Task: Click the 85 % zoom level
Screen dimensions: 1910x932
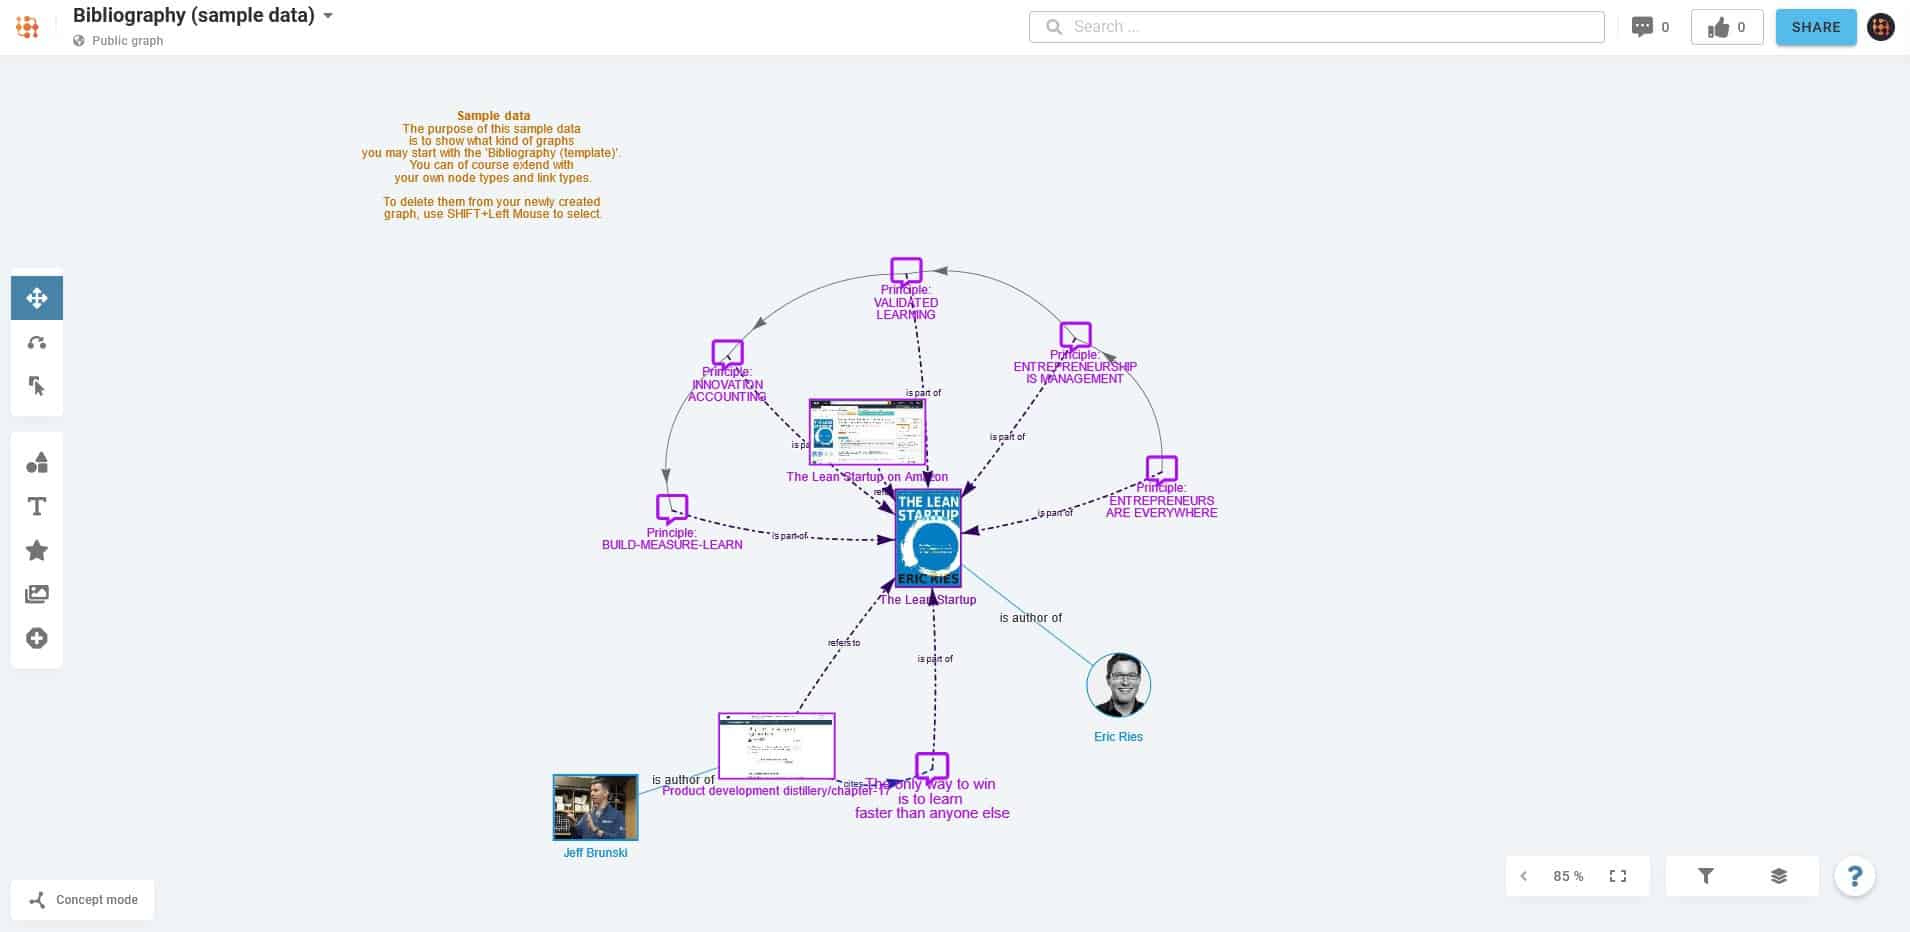Action: point(1568,876)
